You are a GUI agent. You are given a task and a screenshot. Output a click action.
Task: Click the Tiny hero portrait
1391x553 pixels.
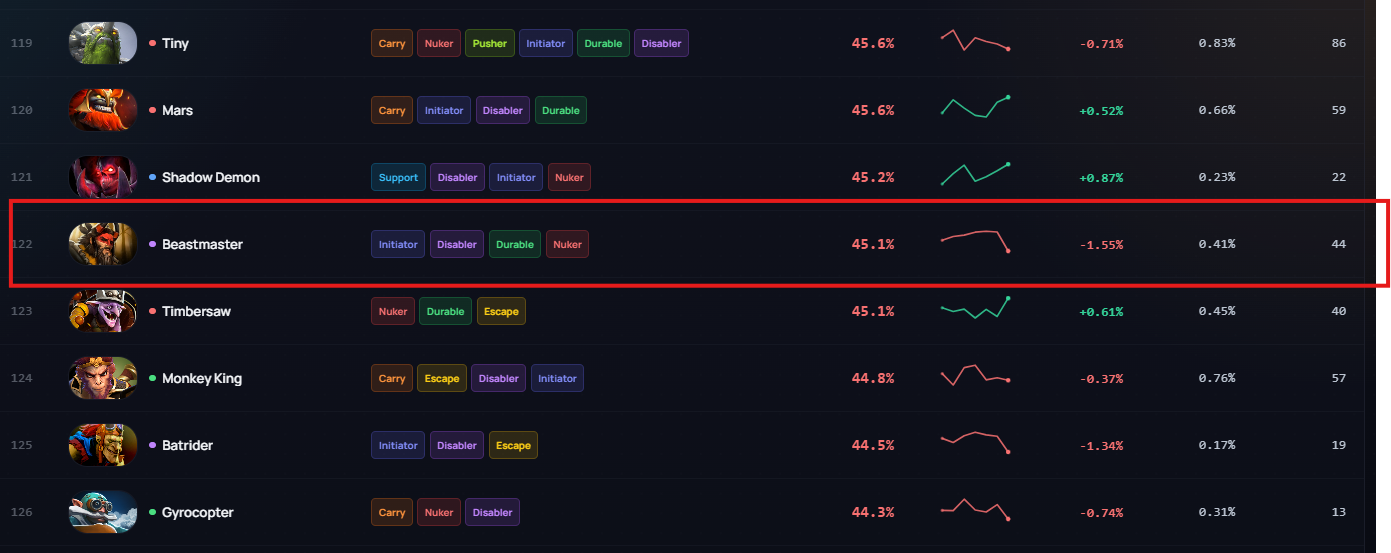[x=103, y=43]
